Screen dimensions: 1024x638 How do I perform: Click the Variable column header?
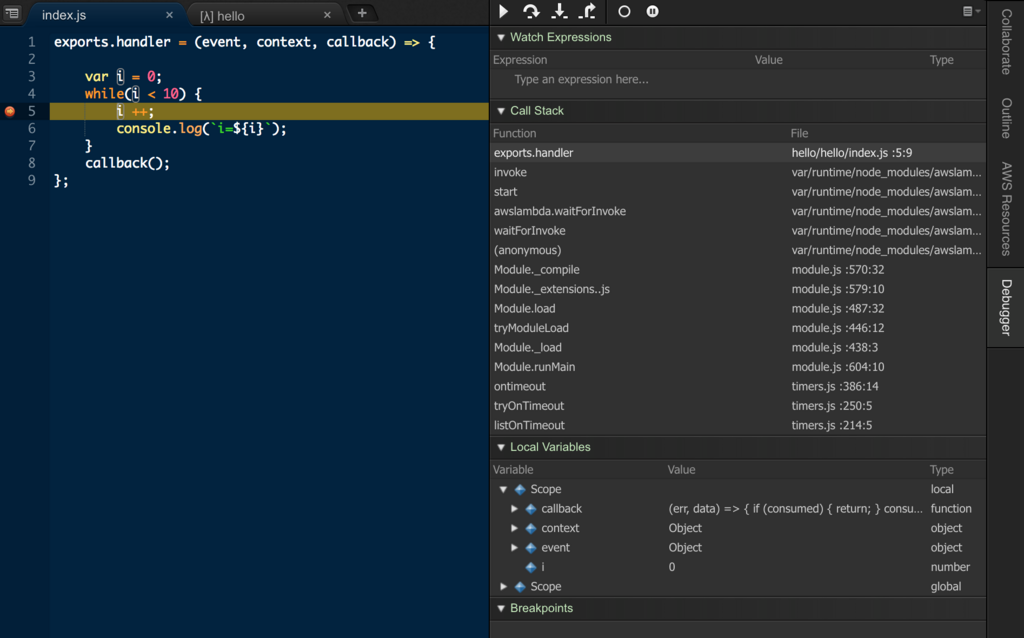tap(513, 470)
